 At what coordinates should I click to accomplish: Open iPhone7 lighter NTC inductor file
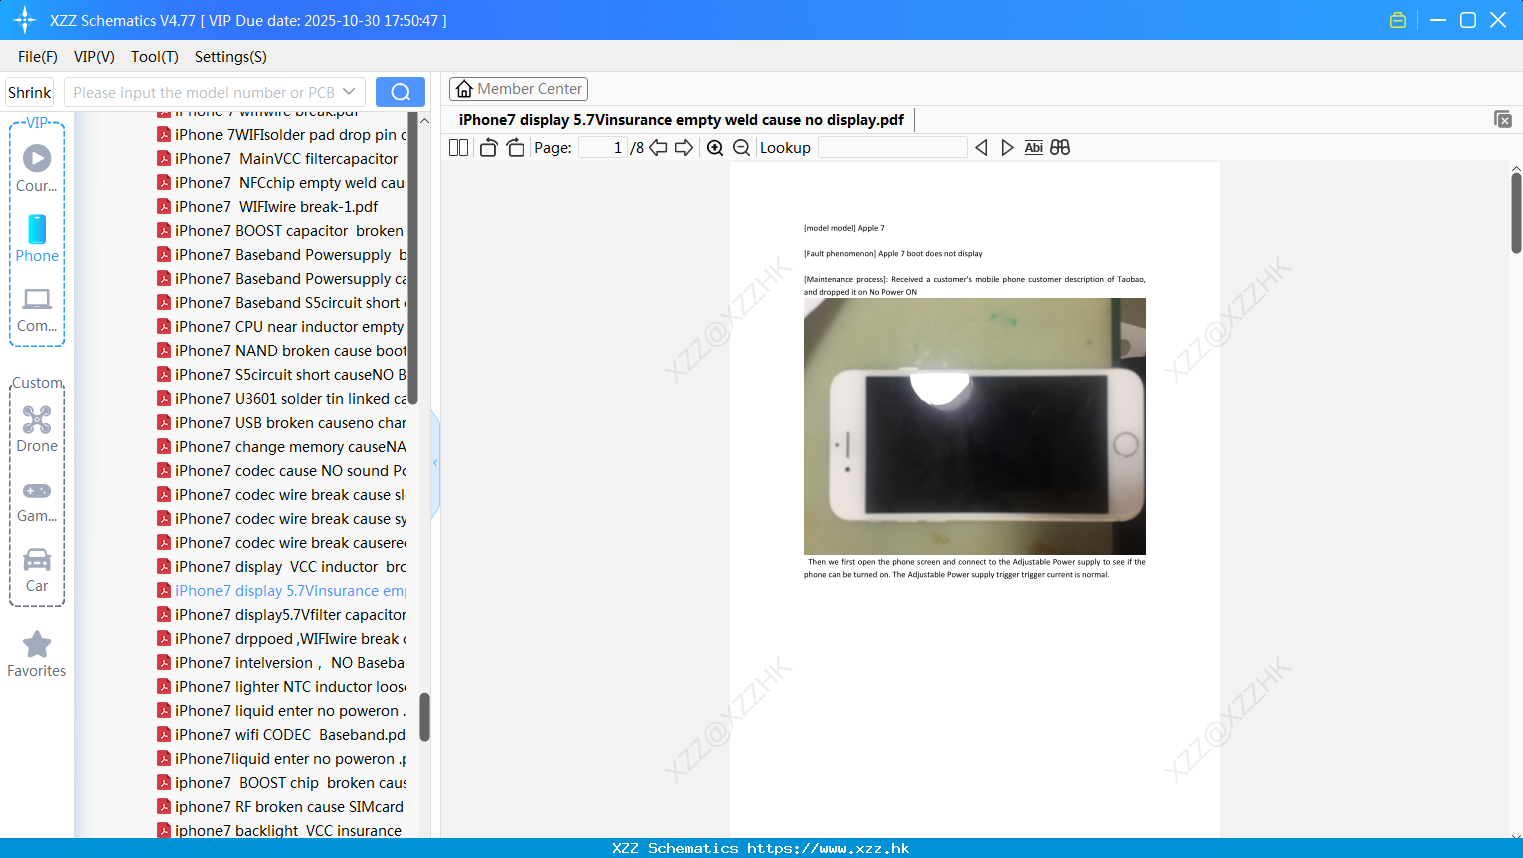tap(282, 687)
